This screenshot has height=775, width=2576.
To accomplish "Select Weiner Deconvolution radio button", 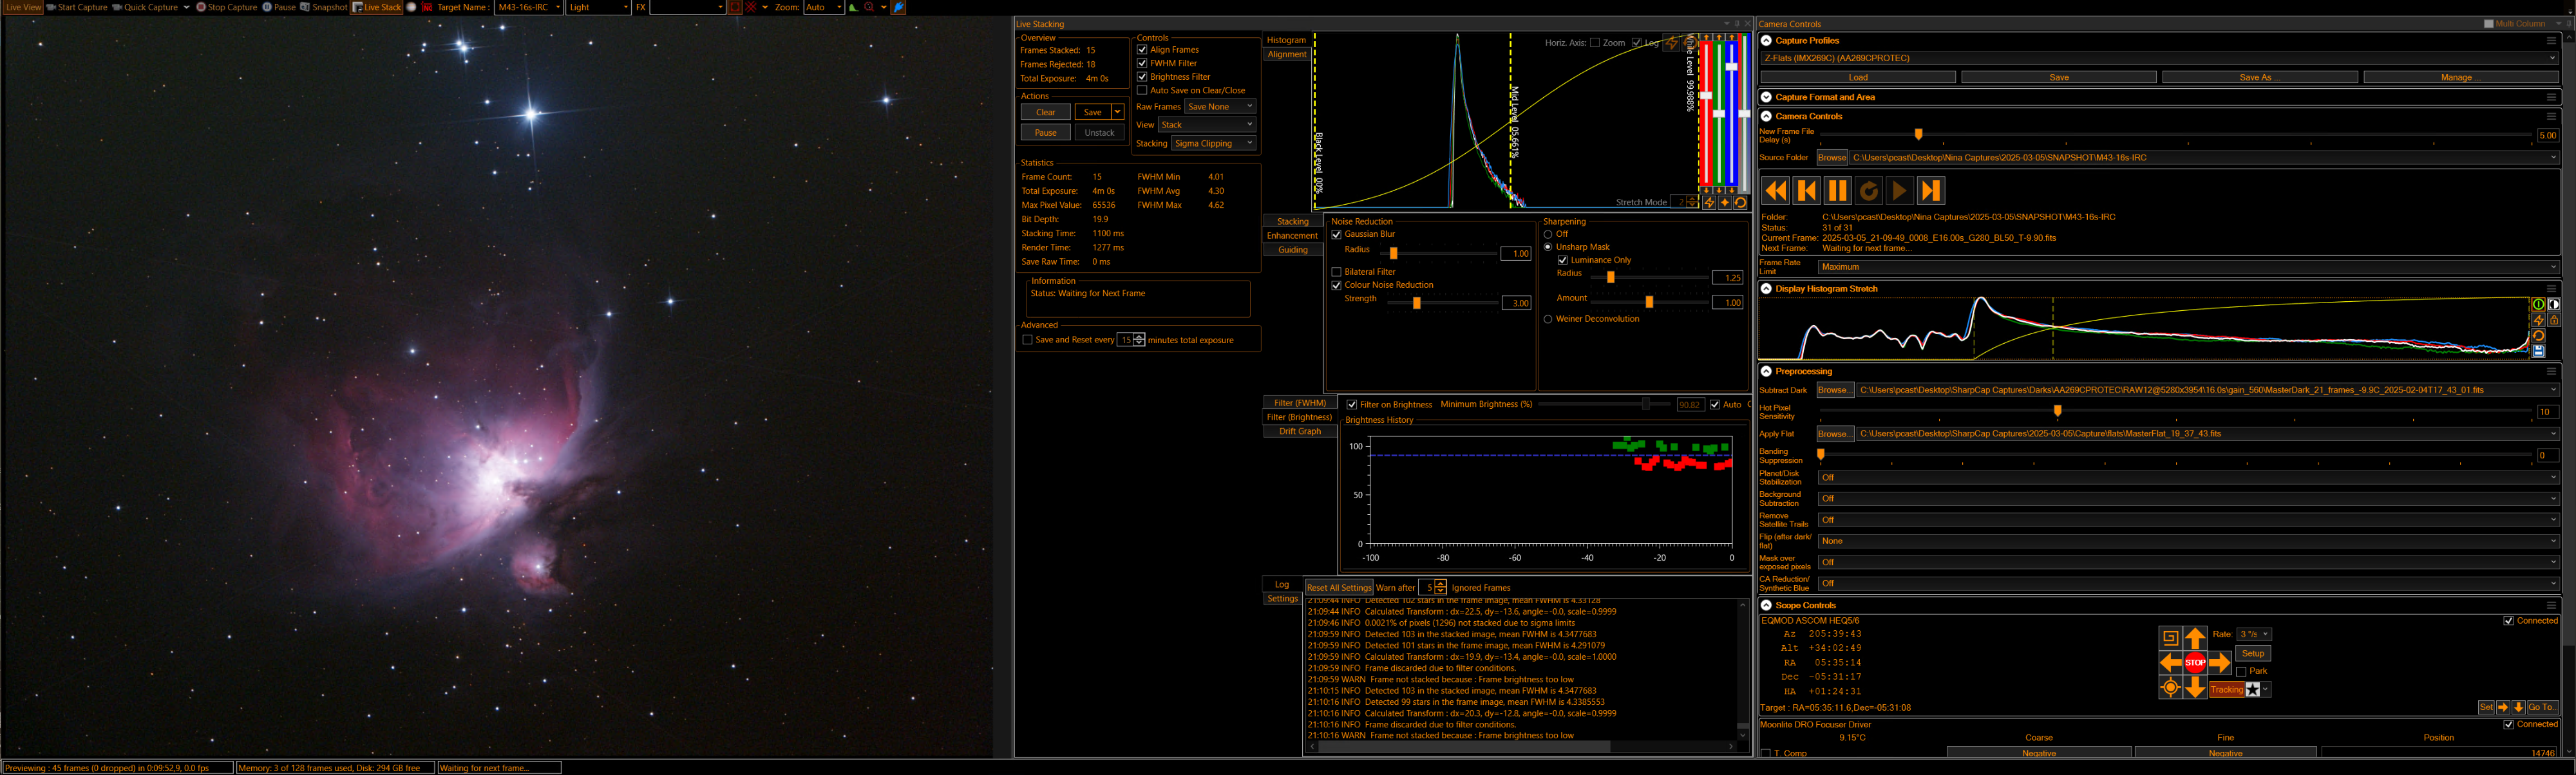I will (1548, 319).
